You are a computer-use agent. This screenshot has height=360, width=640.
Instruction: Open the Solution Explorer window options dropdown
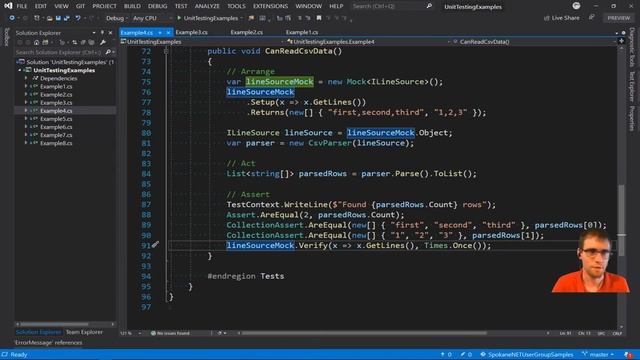(x=94, y=33)
